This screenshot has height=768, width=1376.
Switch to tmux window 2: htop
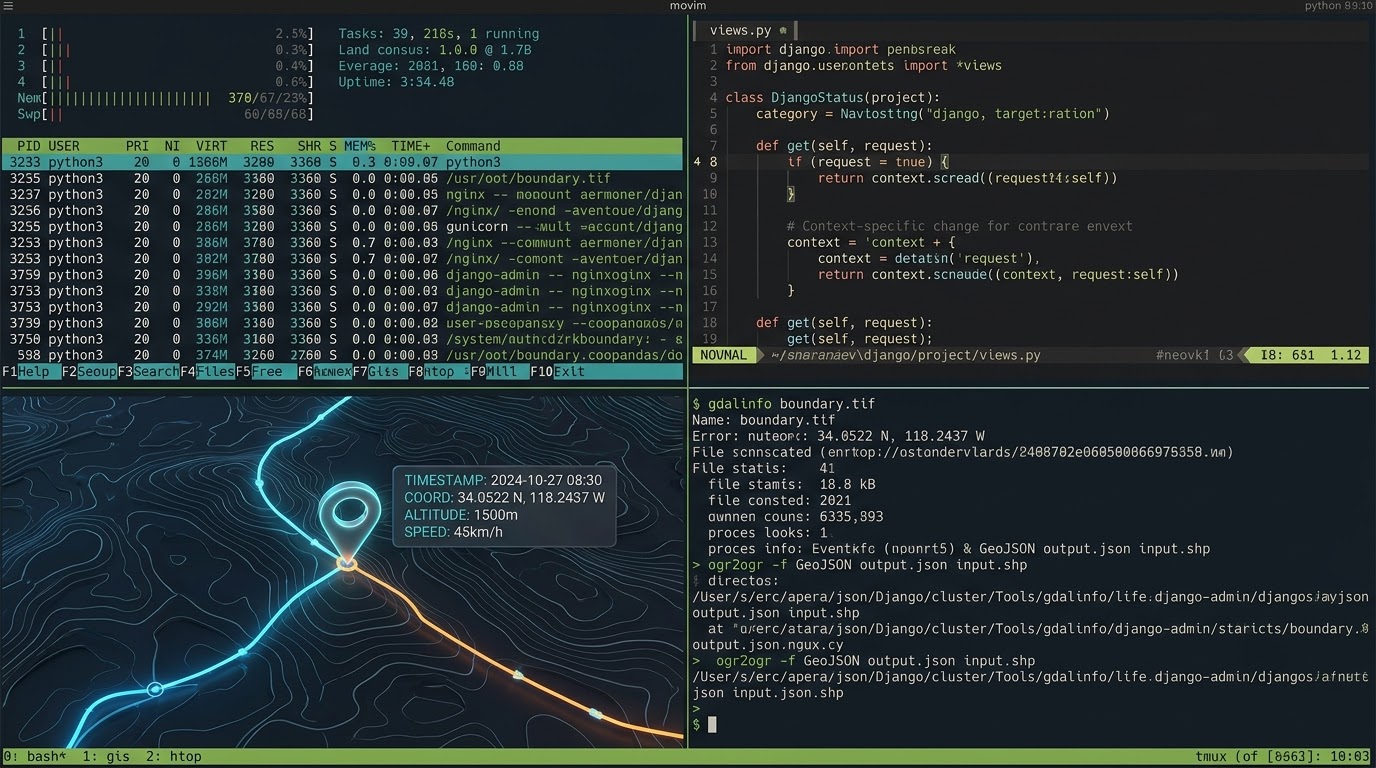[173, 756]
